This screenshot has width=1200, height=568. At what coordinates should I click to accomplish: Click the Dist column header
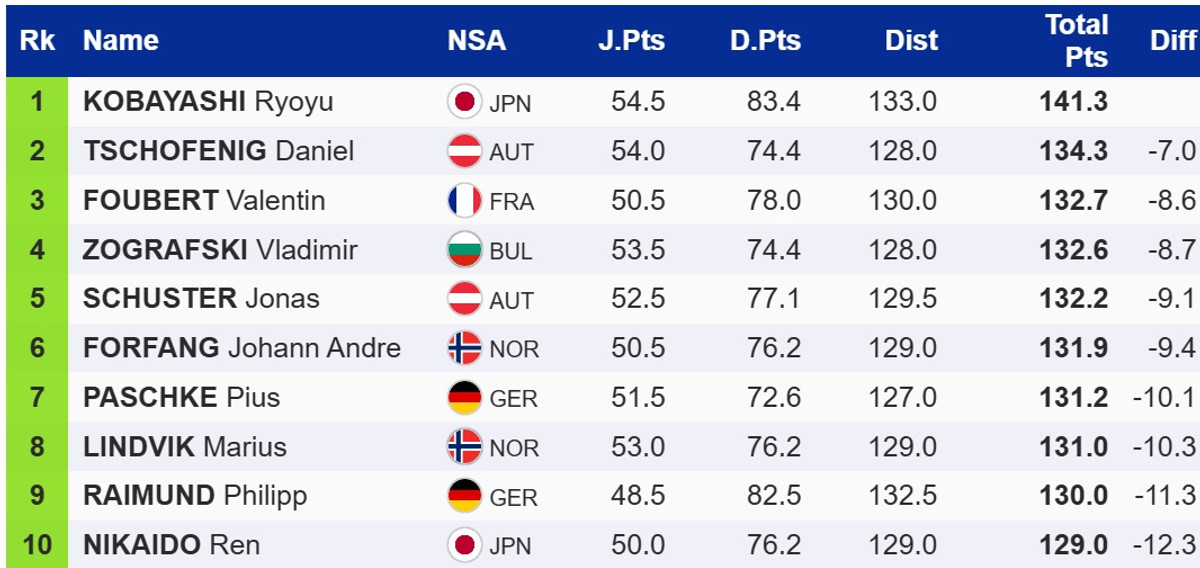click(911, 41)
